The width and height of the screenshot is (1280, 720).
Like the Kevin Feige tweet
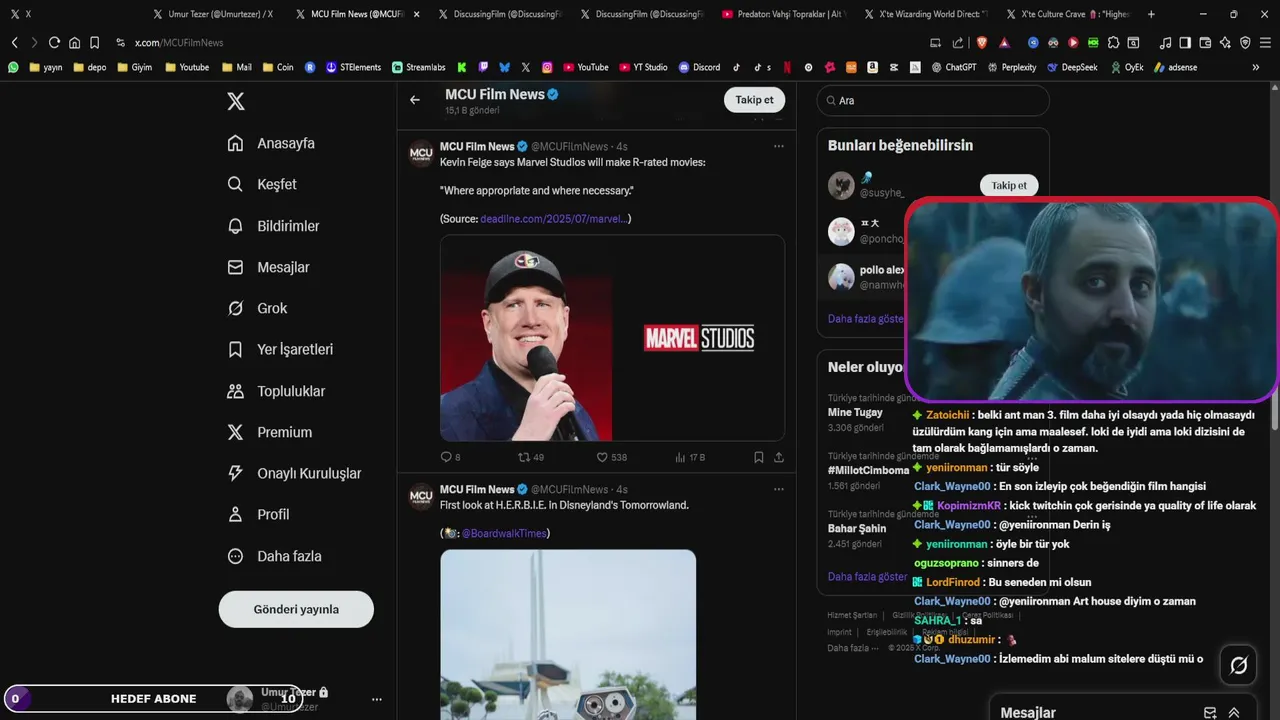click(611, 457)
